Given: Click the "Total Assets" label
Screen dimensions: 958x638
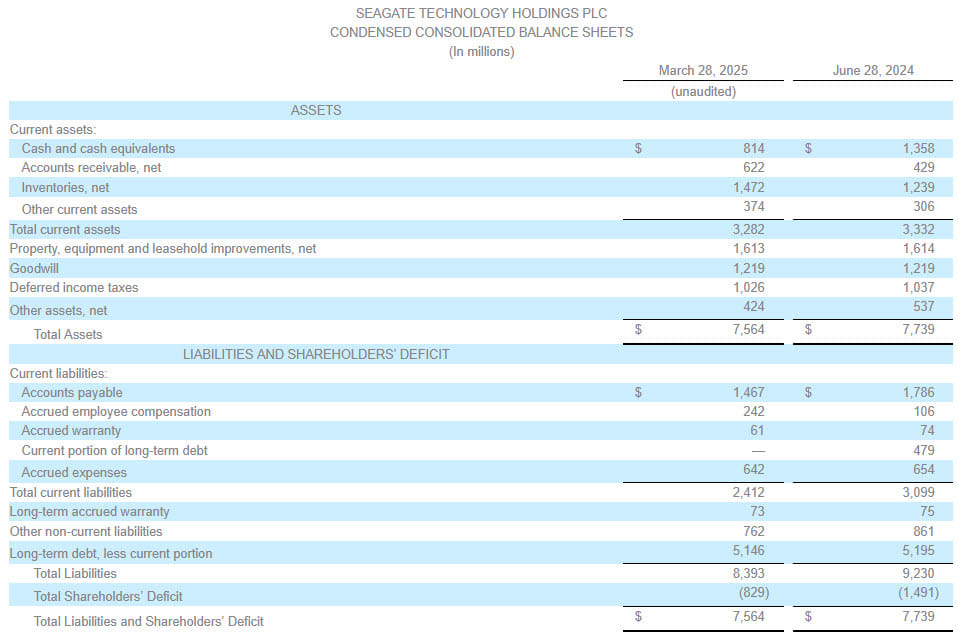Looking at the screenshot, I should point(68,334).
